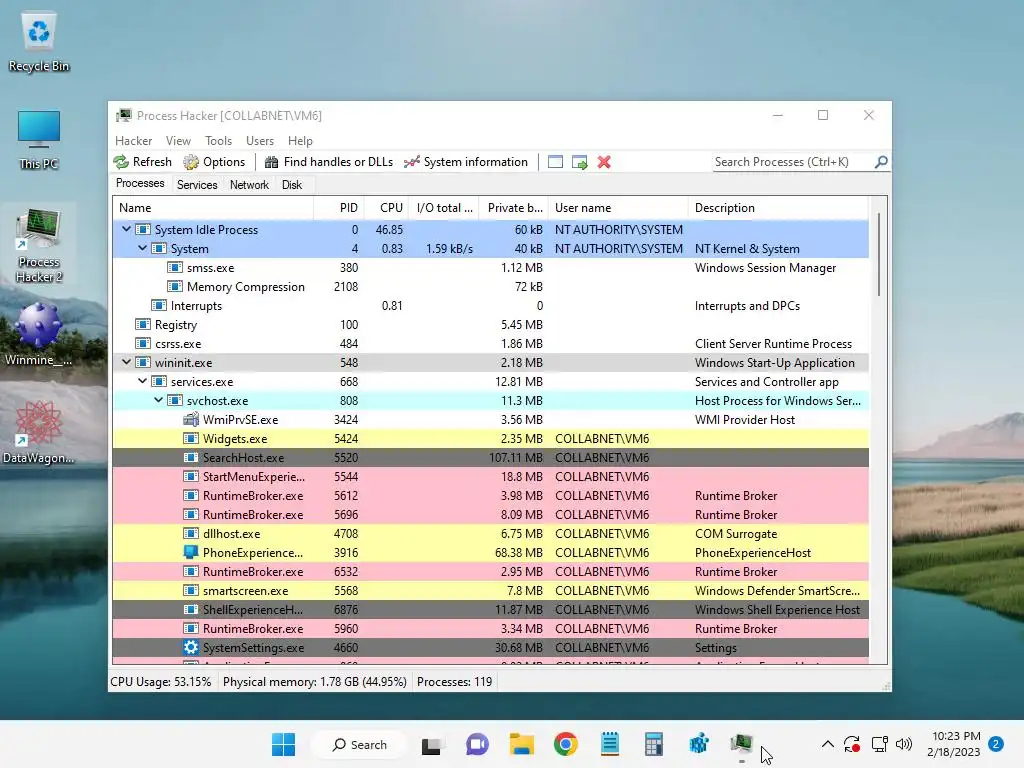Click the PhoneExperienceHost process icon
The height and width of the screenshot is (768, 1024).
tap(191, 552)
